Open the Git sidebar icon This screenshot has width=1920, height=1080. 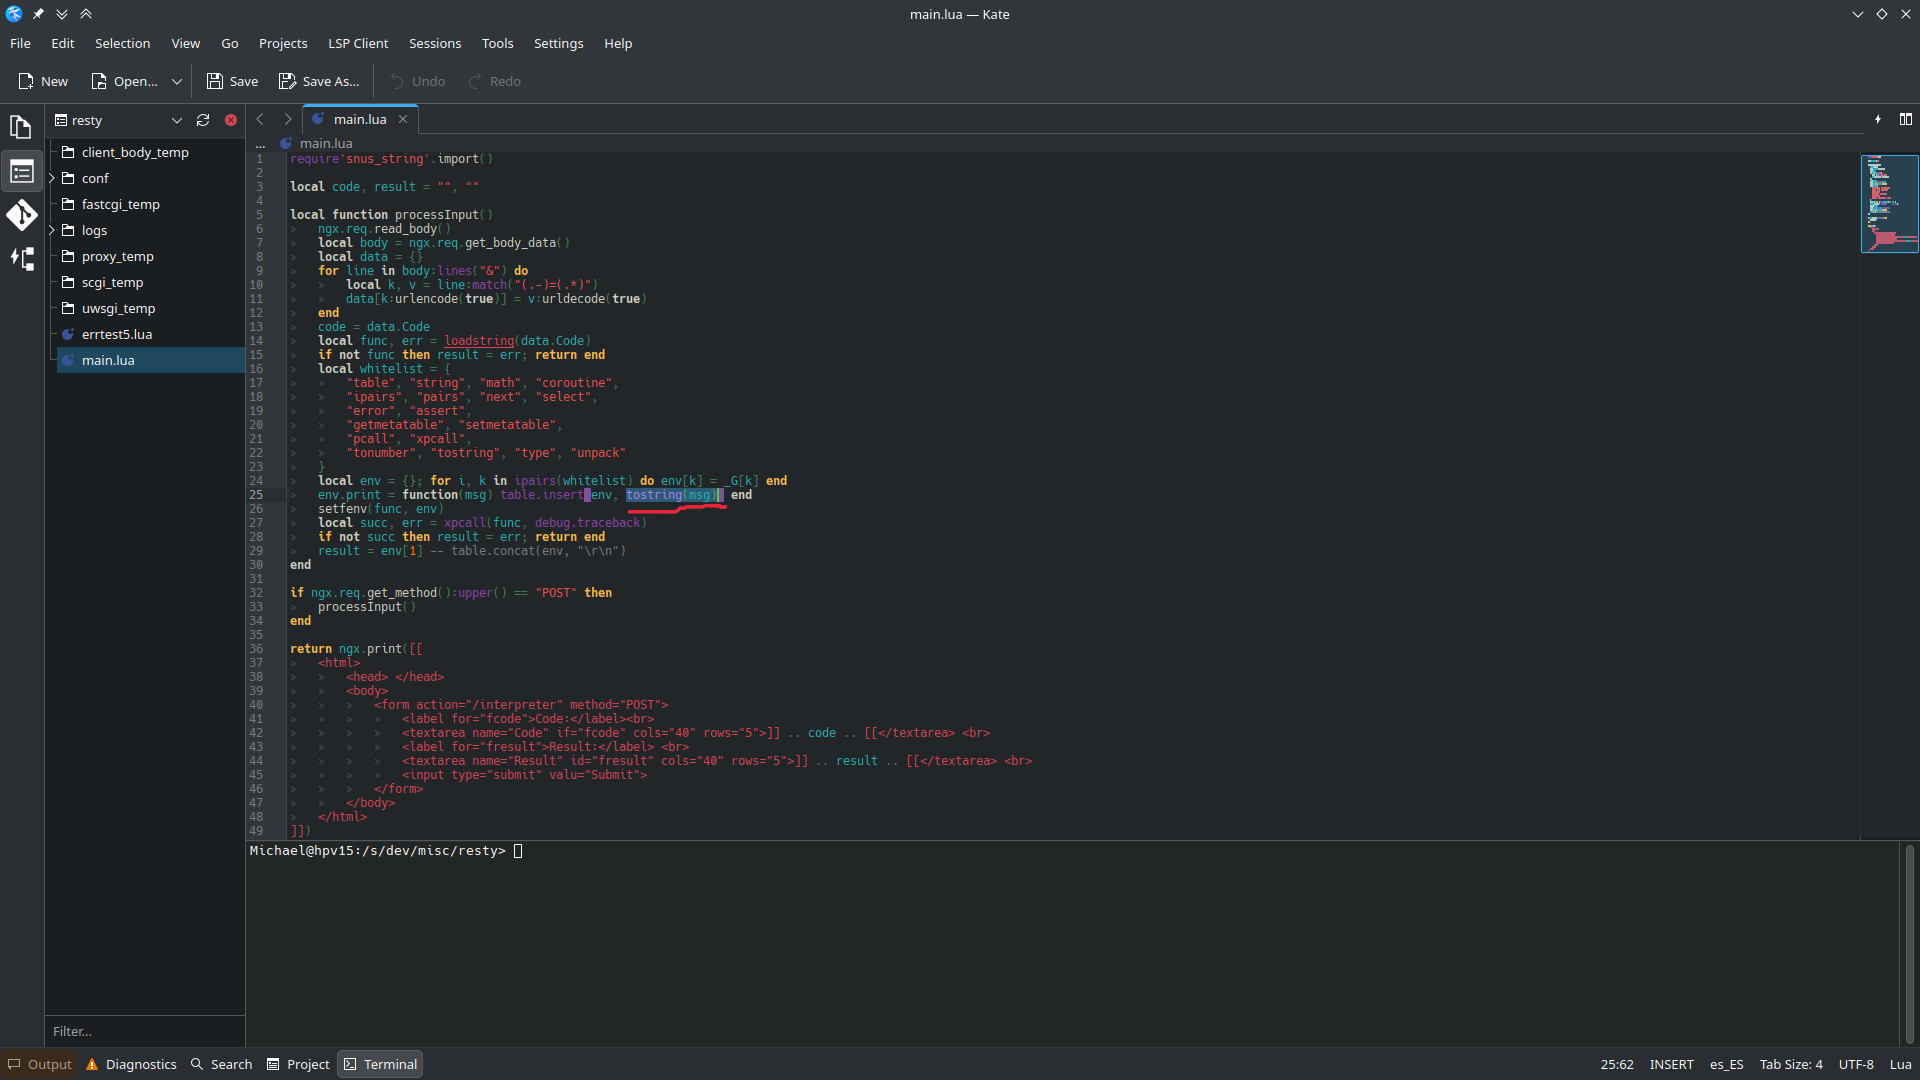click(x=21, y=215)
